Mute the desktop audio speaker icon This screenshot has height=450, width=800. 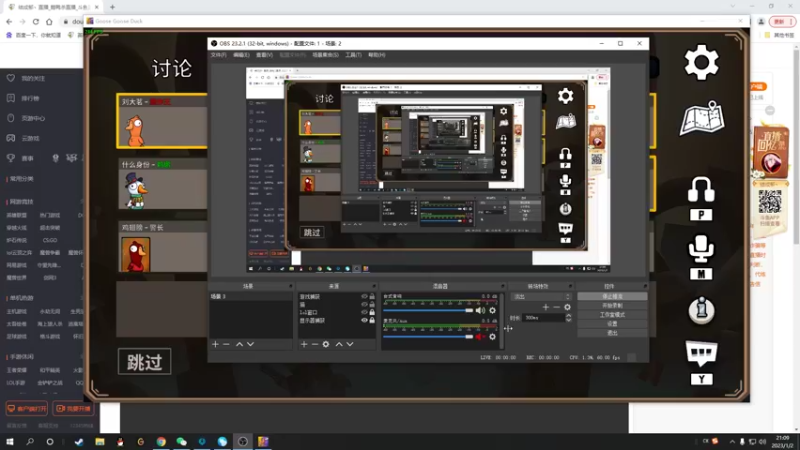pos(480,310)
